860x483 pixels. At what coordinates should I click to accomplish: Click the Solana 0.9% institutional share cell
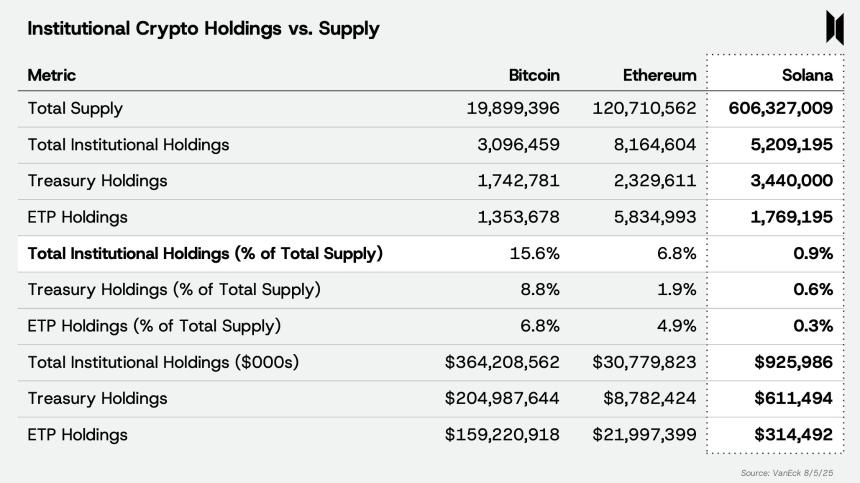point(814,253)
